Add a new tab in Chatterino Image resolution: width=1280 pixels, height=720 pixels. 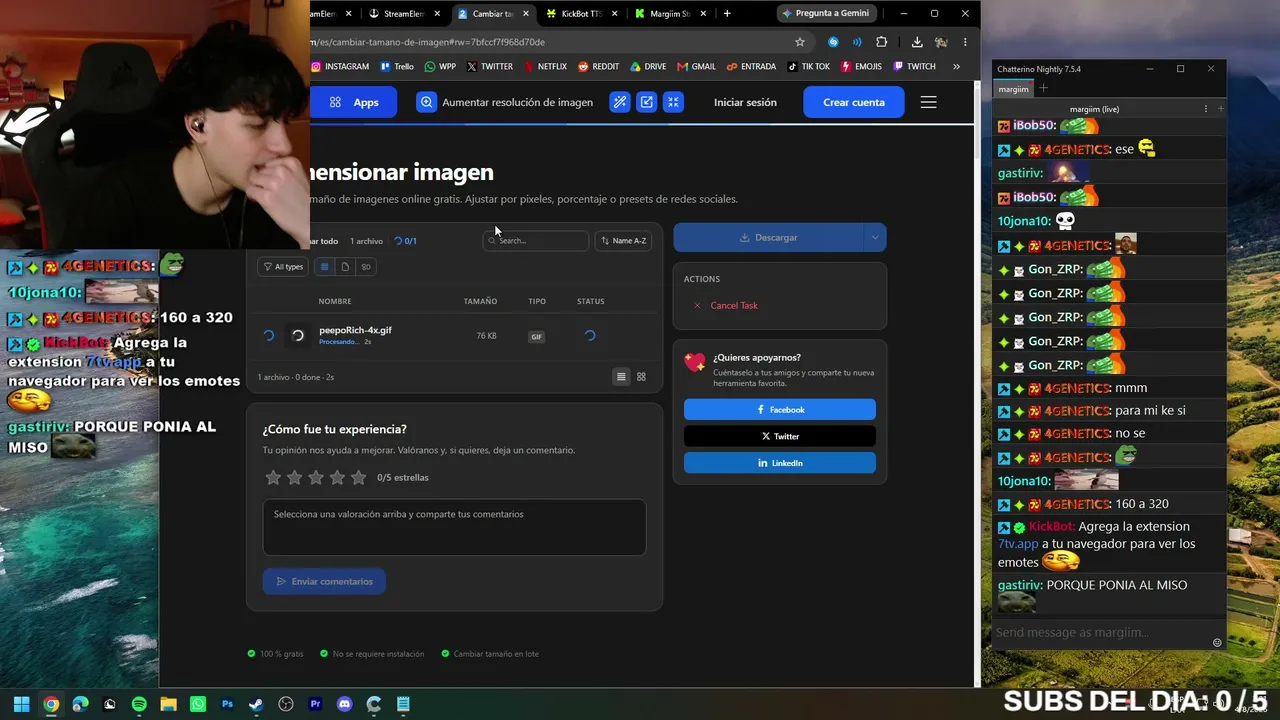tap(1043, 88)
